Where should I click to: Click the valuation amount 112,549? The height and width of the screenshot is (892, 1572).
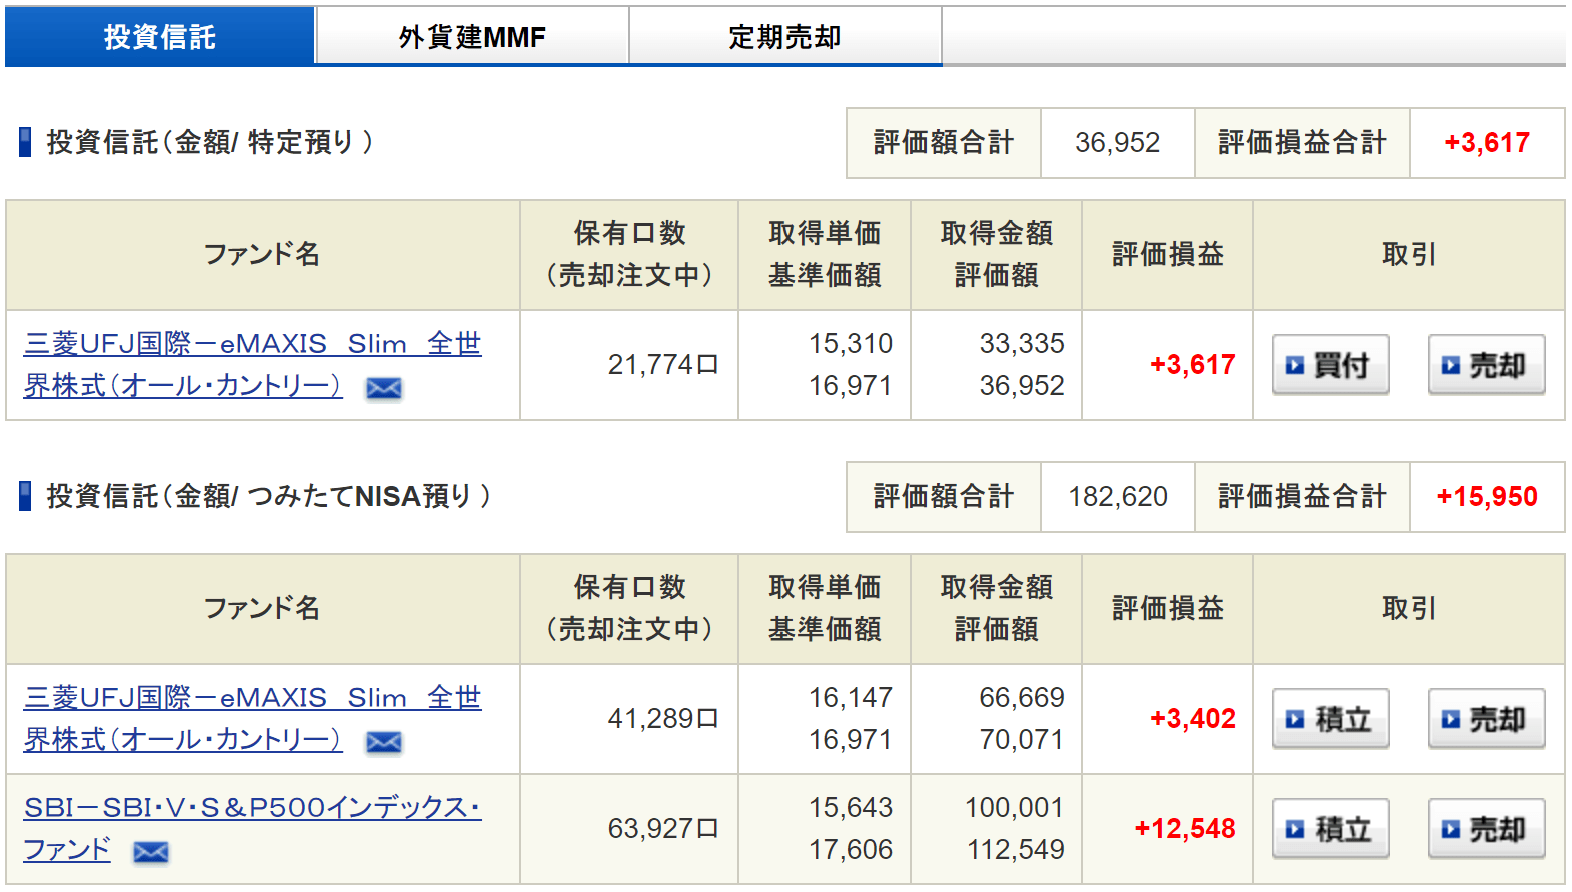tap(1016, 850)
